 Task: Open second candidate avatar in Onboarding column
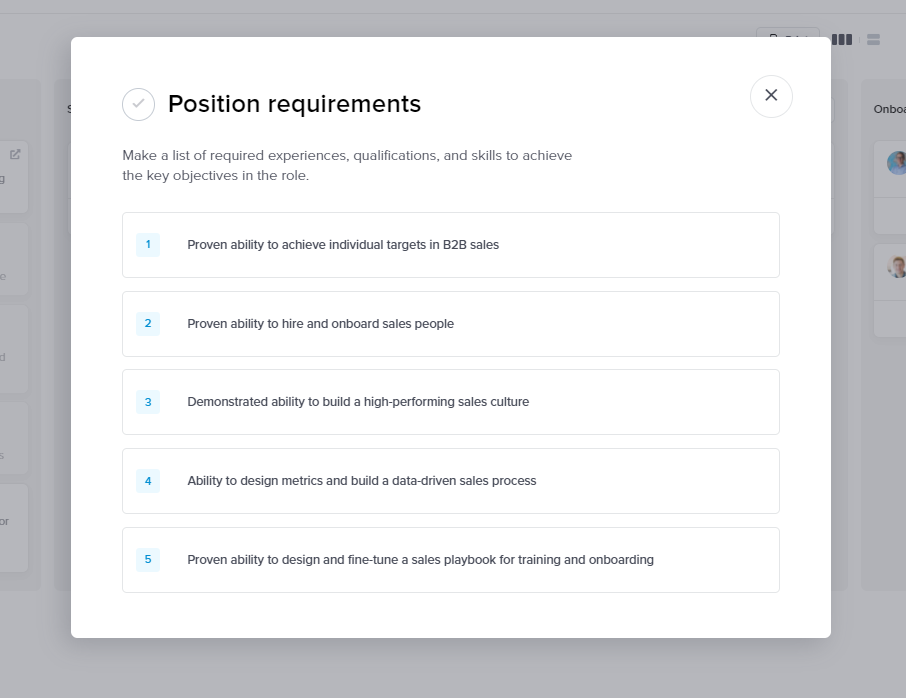(x=897, y=267)
